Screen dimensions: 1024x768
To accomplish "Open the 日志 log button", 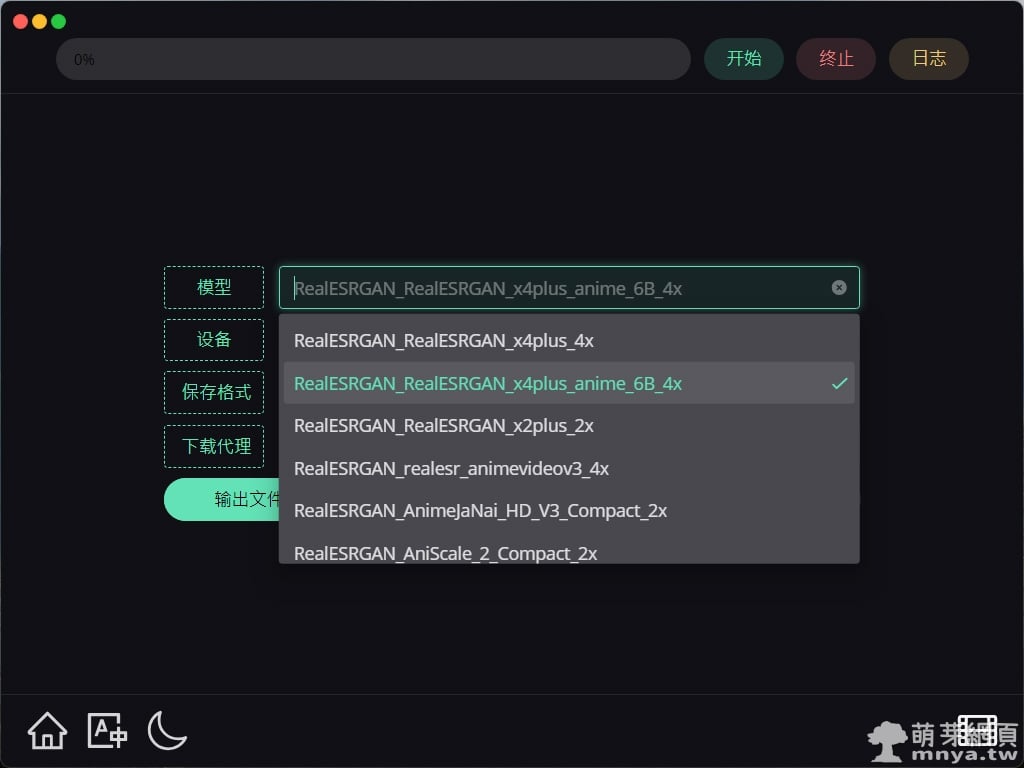I will pos(928,59).
